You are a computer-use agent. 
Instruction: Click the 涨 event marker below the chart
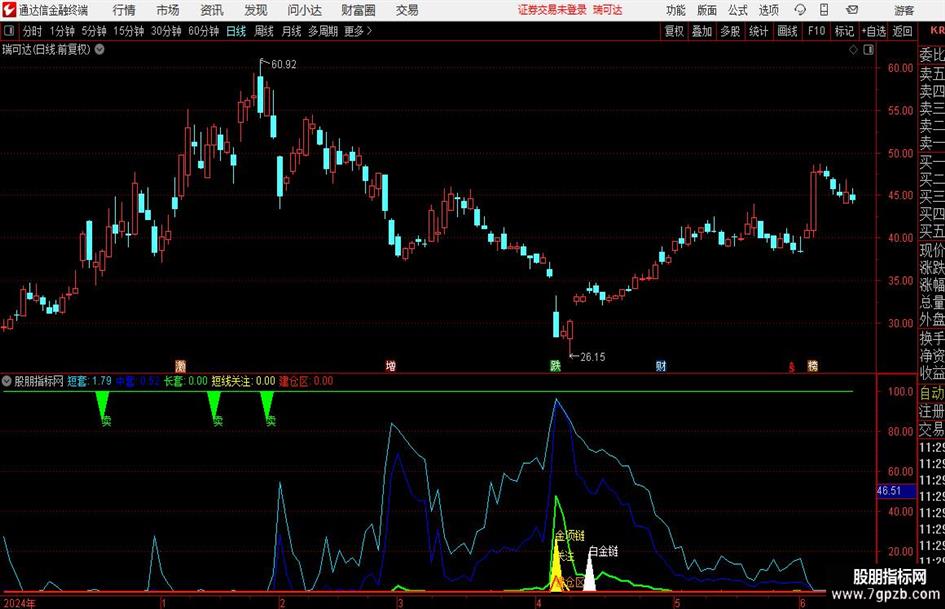click(x=180, y=365)
